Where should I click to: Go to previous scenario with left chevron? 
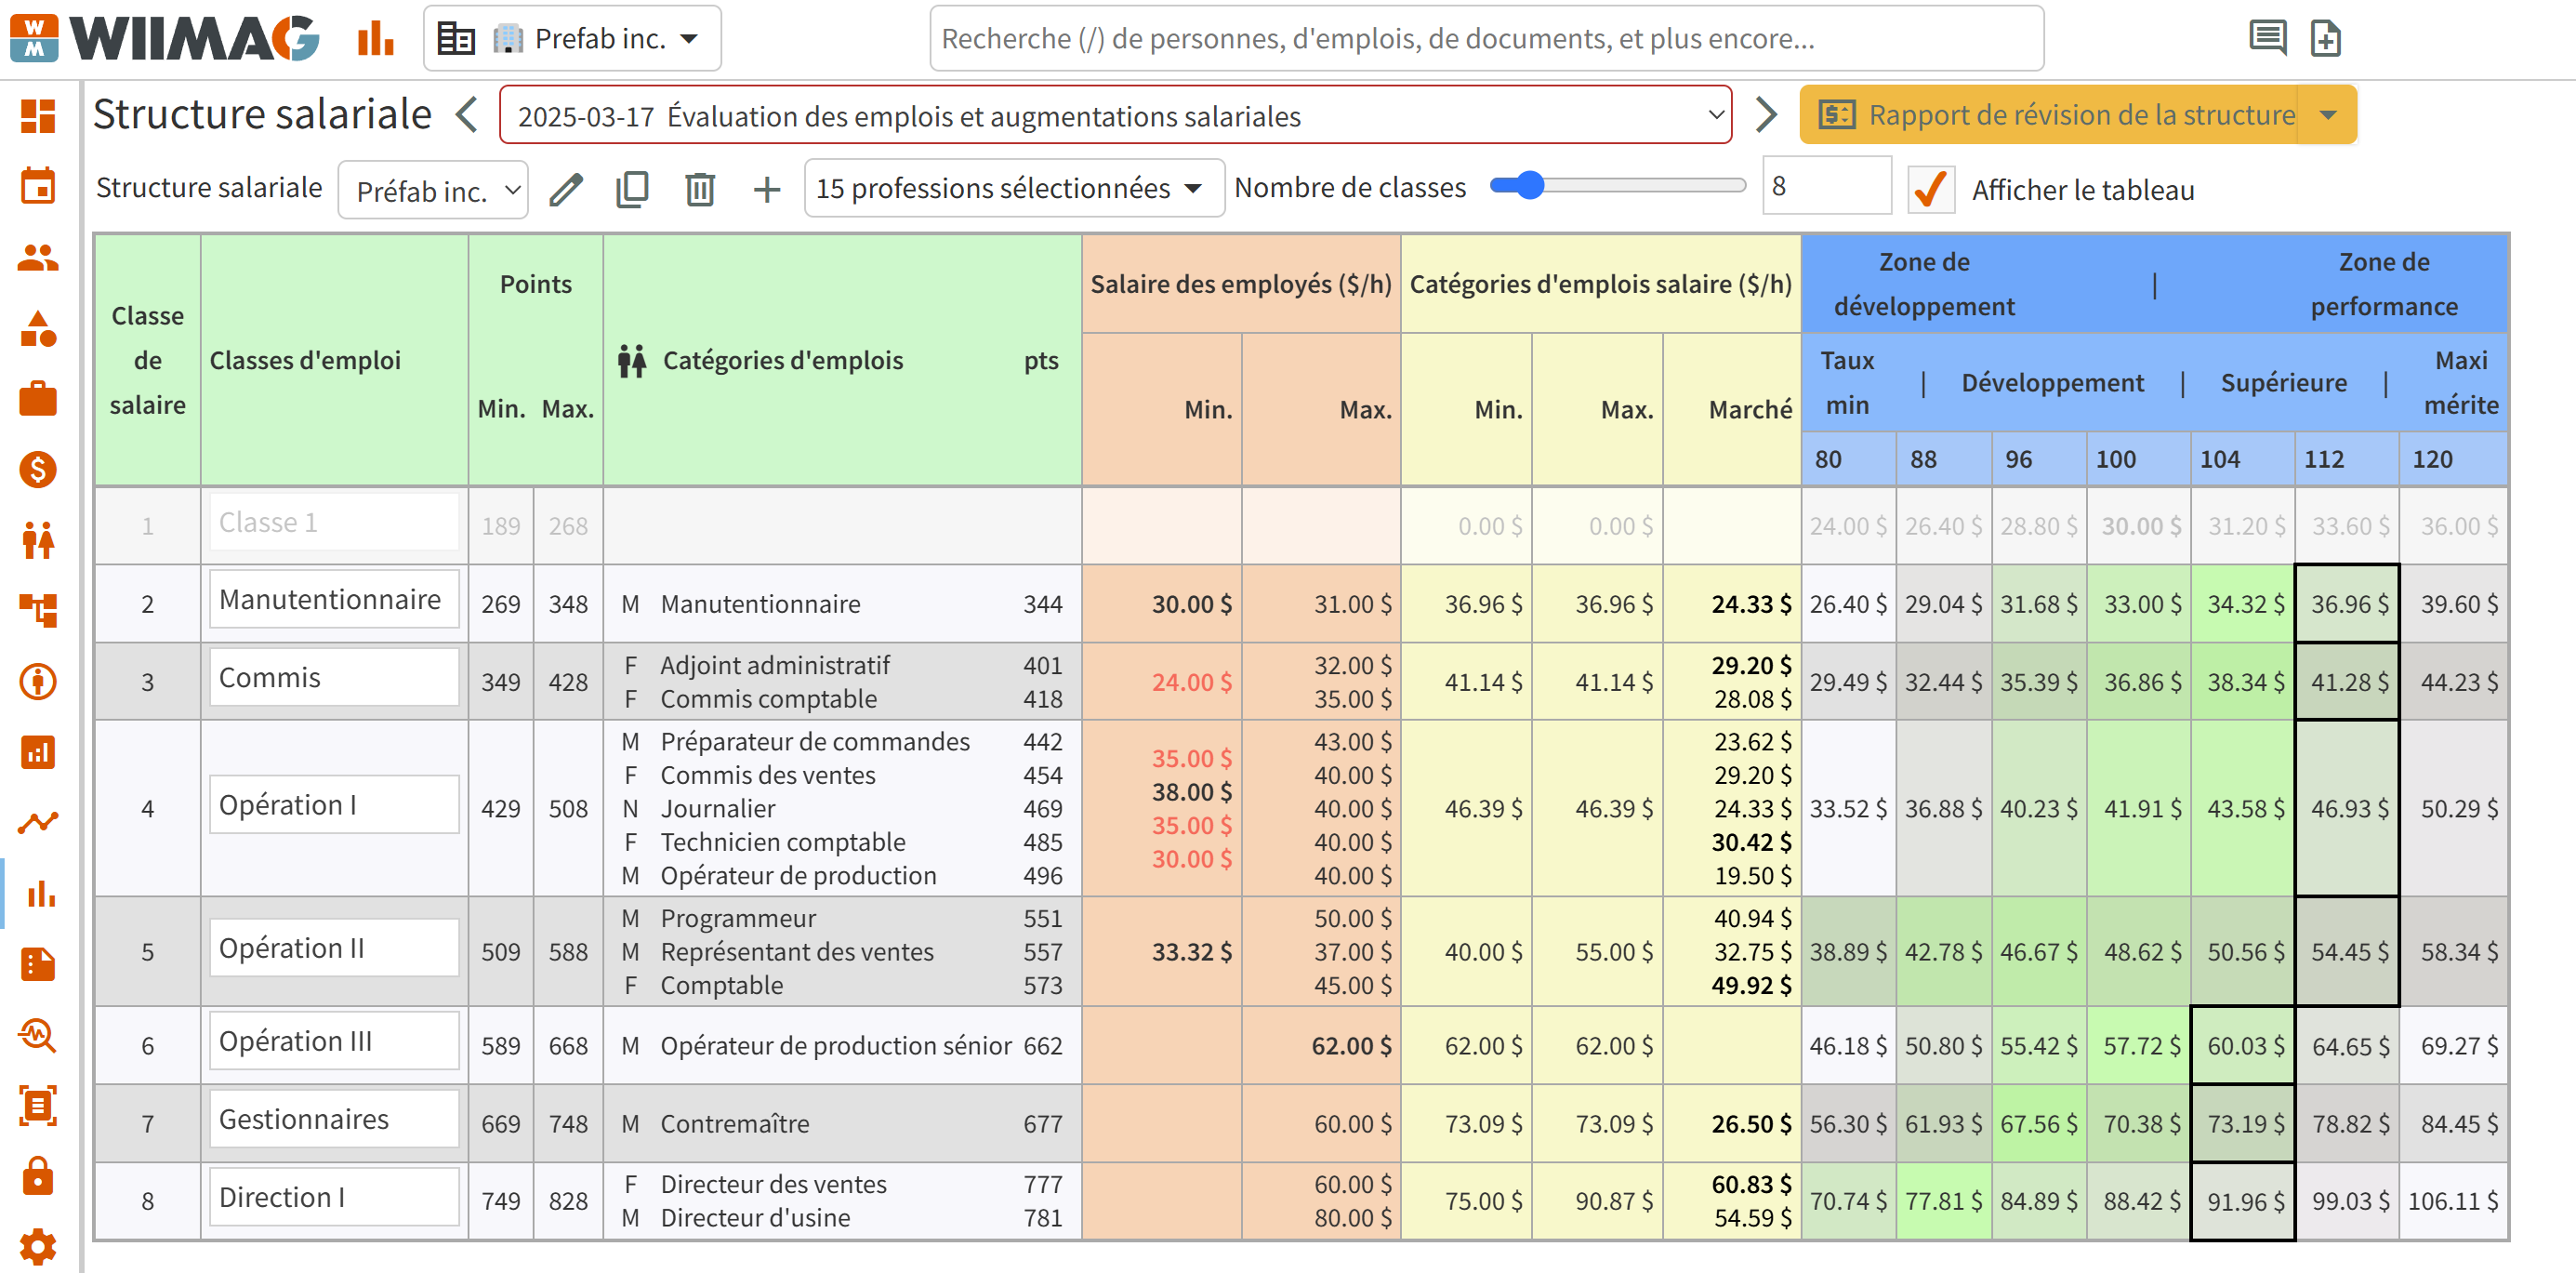click(x=467, y=114)
